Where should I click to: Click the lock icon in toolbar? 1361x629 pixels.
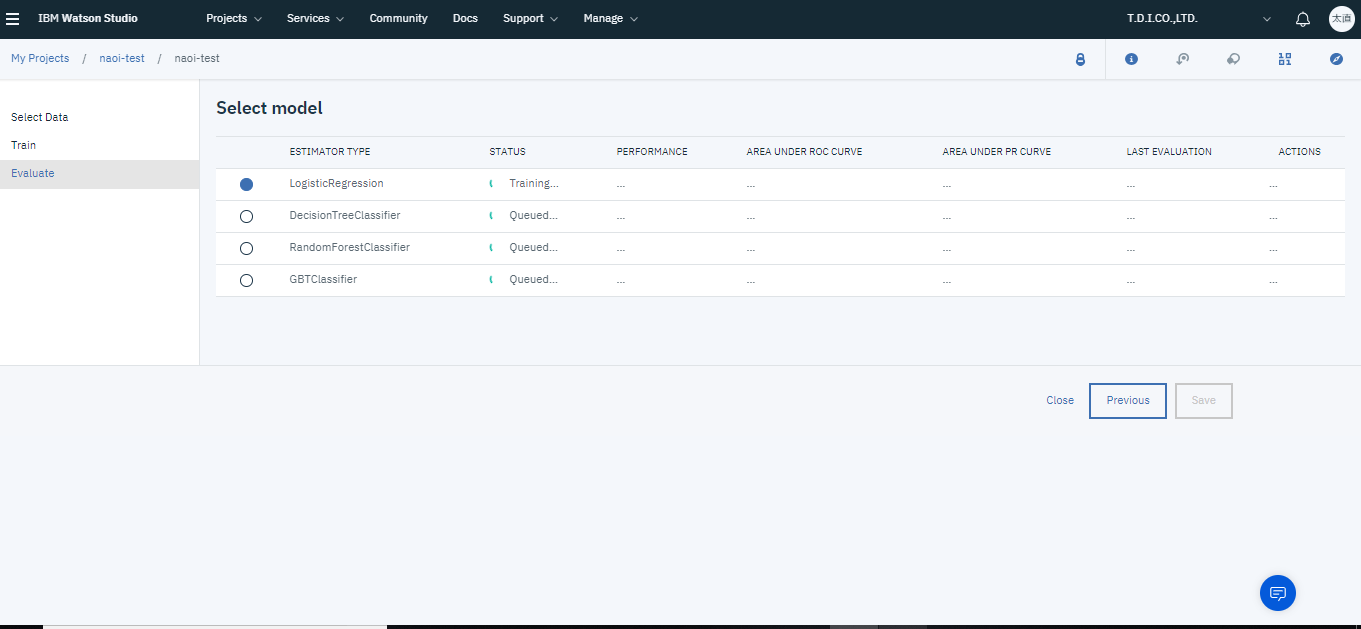click(1080, 59)
